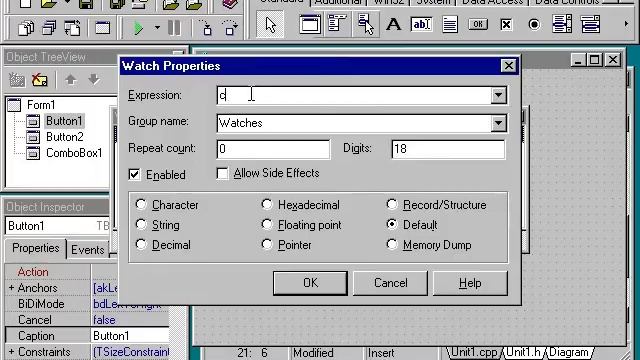Switch to the Events tab
Viewport: 640px width, 360px height.
point(87,249)
